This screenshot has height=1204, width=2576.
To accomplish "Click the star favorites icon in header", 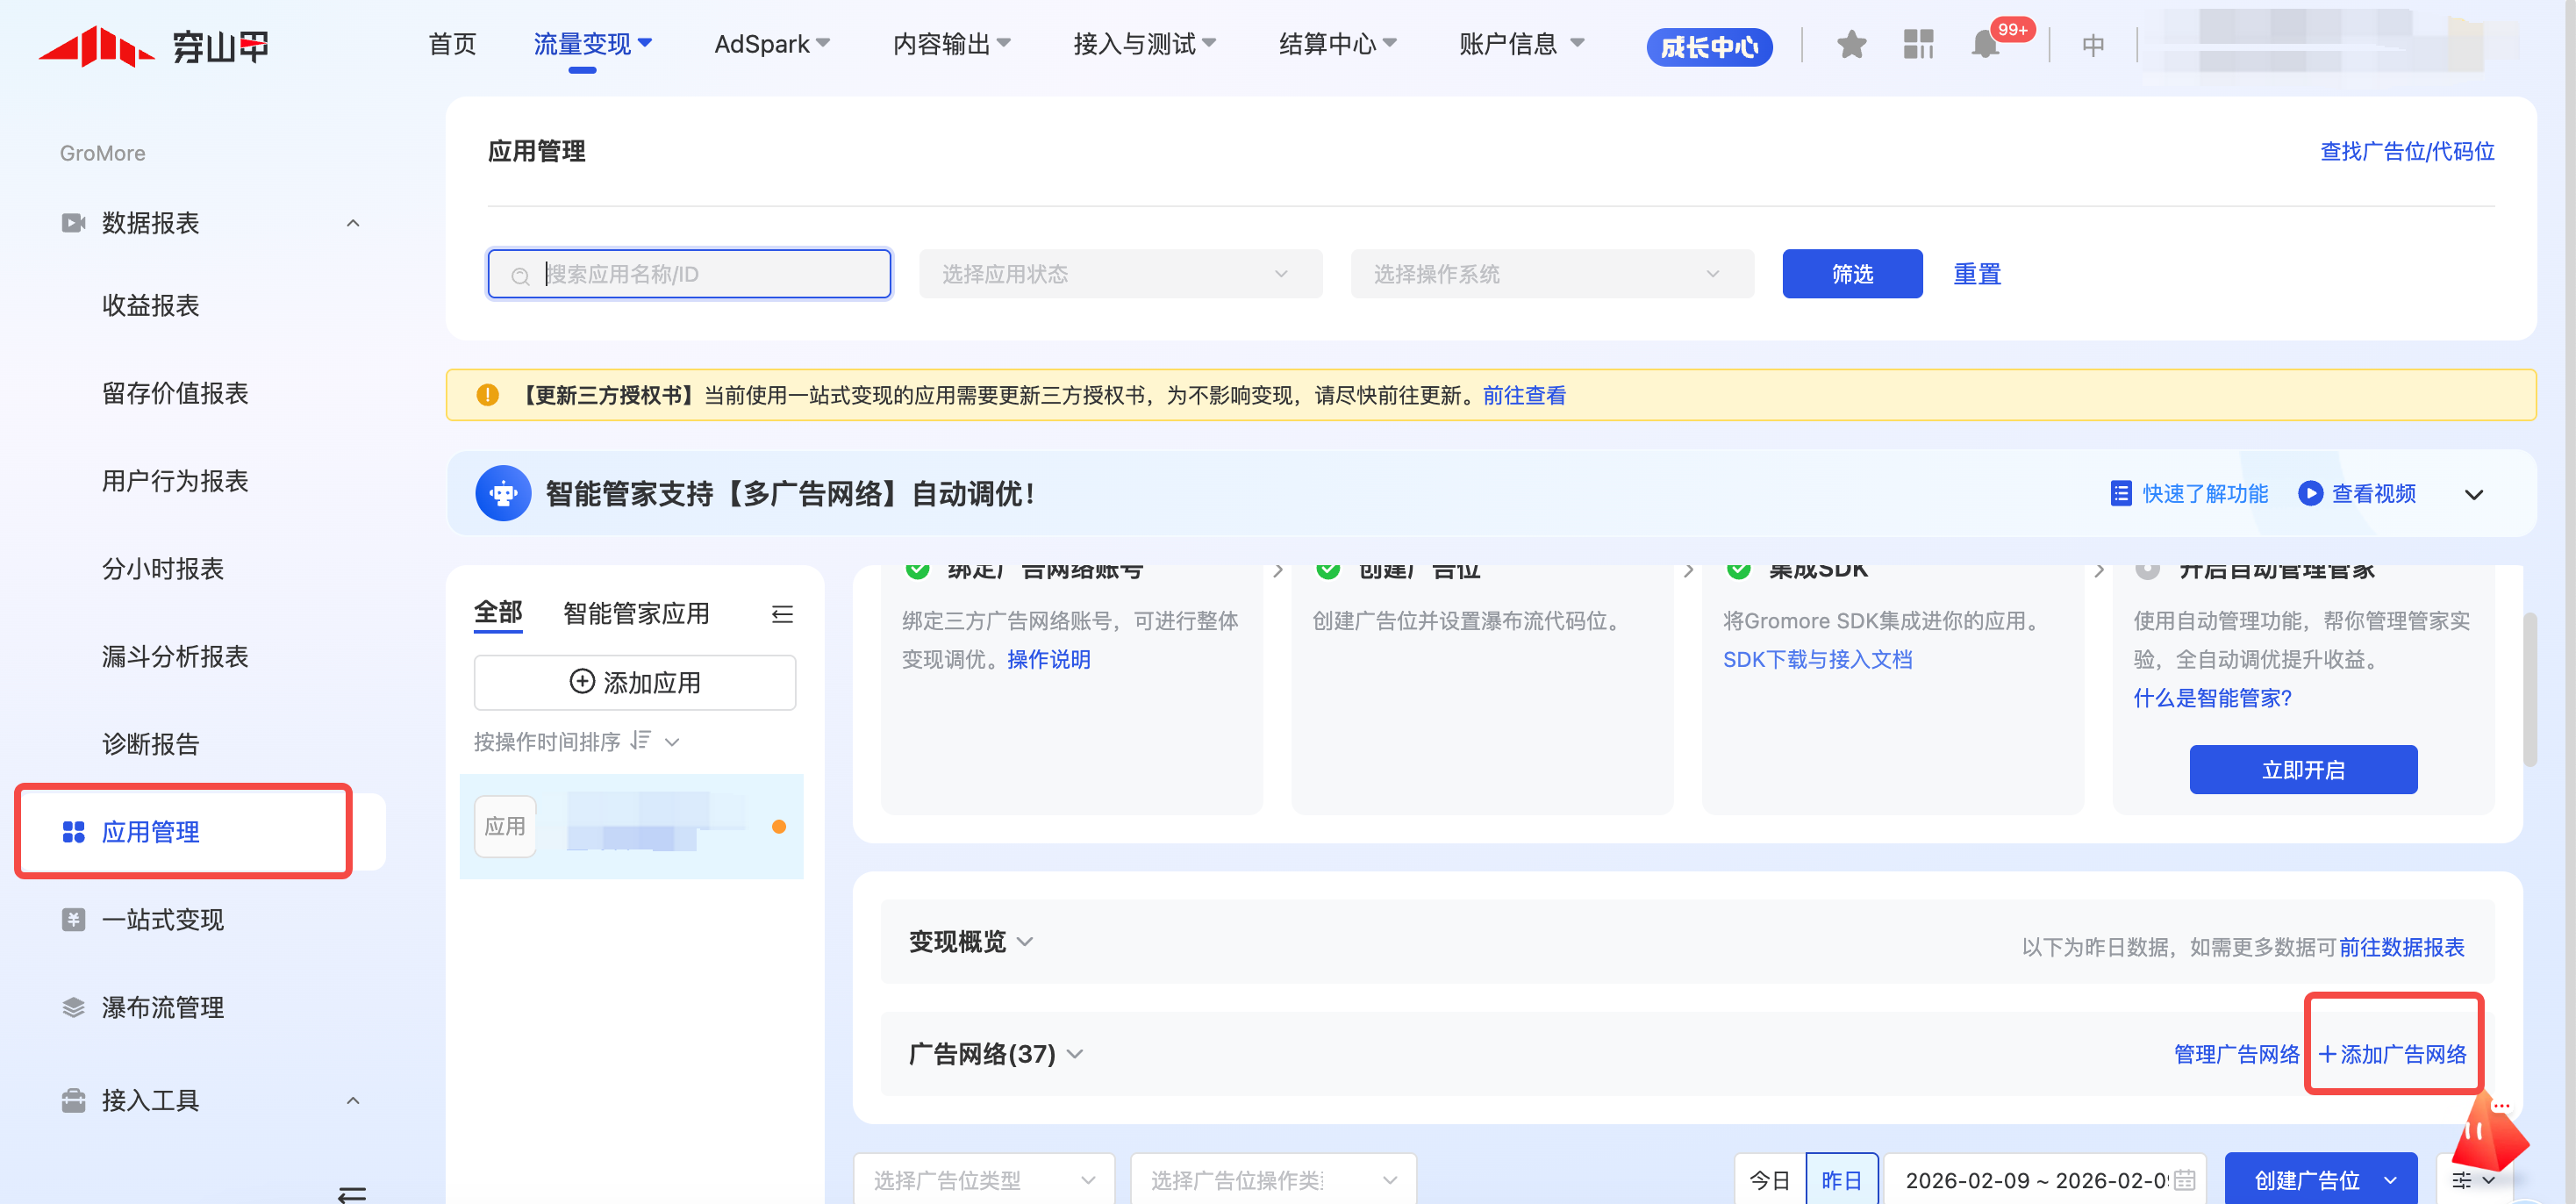I will pyautogui.click(x=1851, y=44).
